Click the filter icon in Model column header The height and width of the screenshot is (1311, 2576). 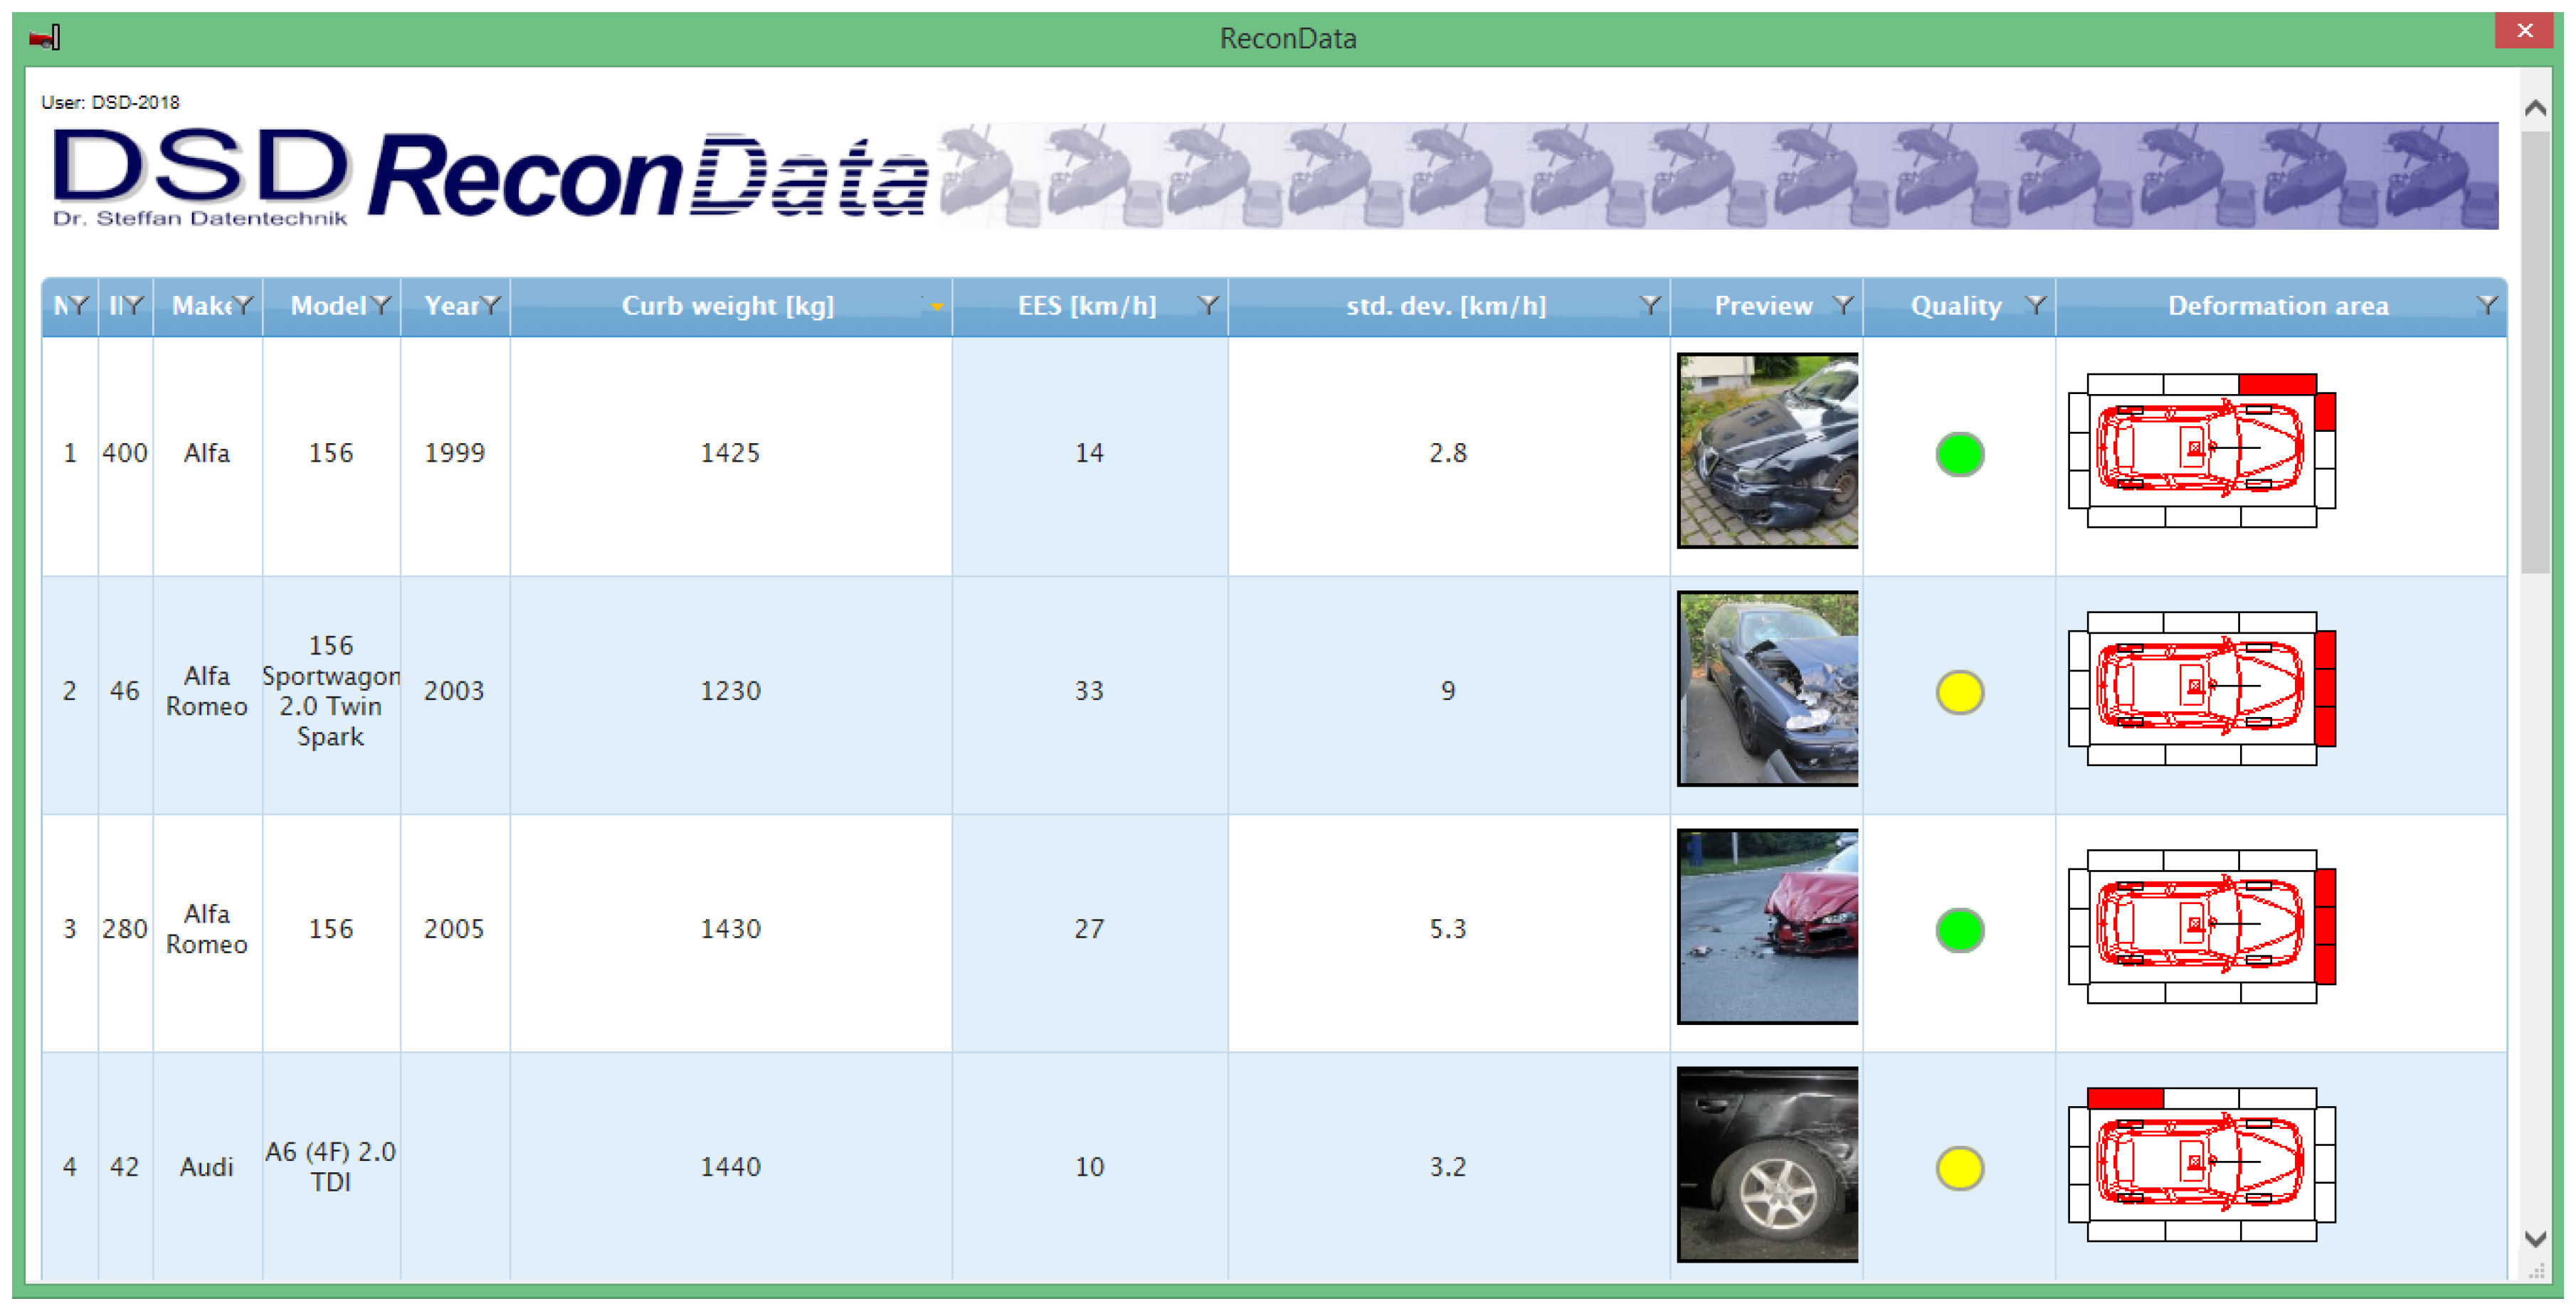click(x=382, y=305)
